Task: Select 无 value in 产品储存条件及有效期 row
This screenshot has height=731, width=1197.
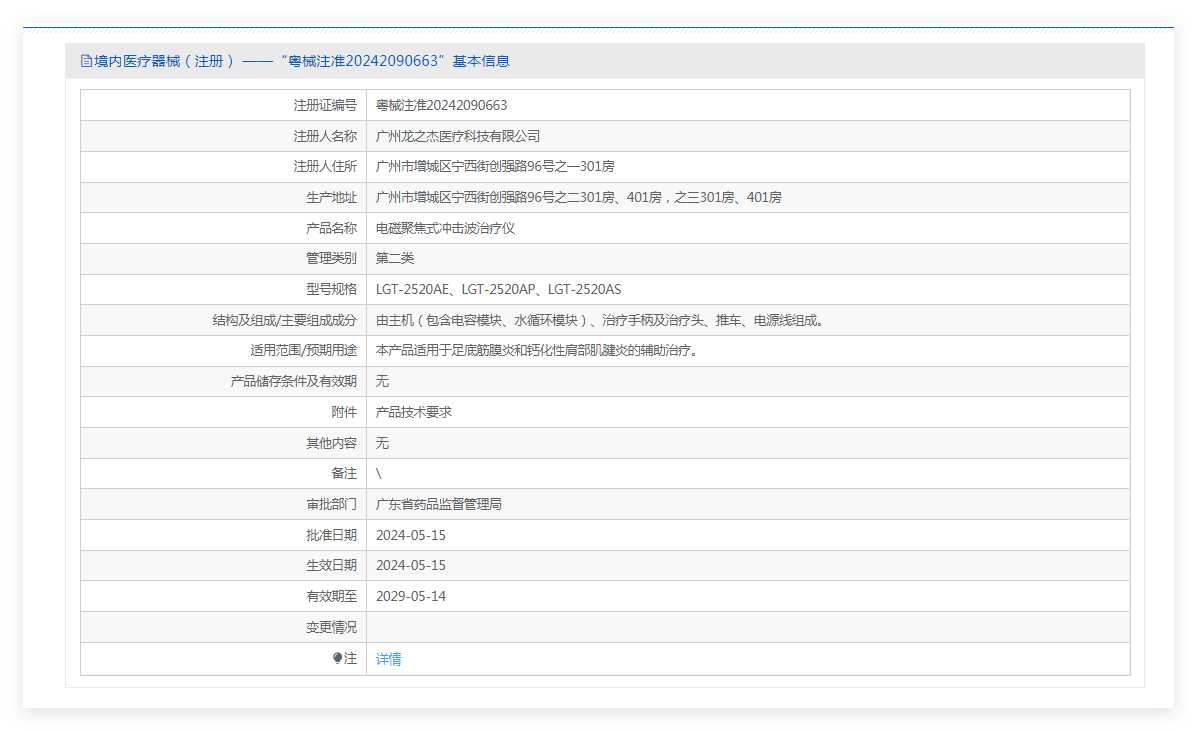Action: (x=382, y=382)
